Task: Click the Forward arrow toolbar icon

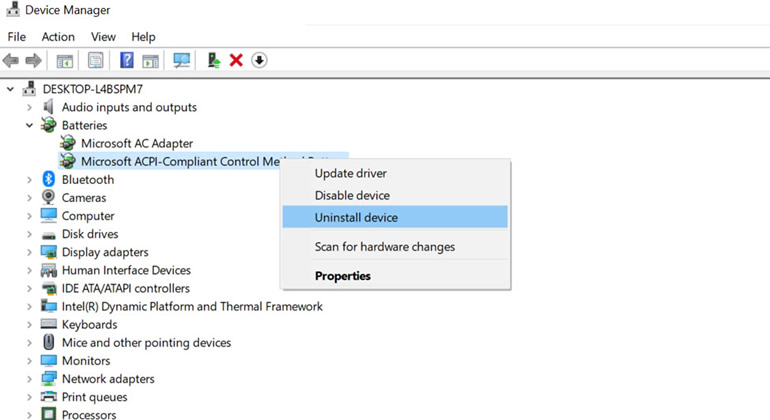Action: tap(33, 60)
